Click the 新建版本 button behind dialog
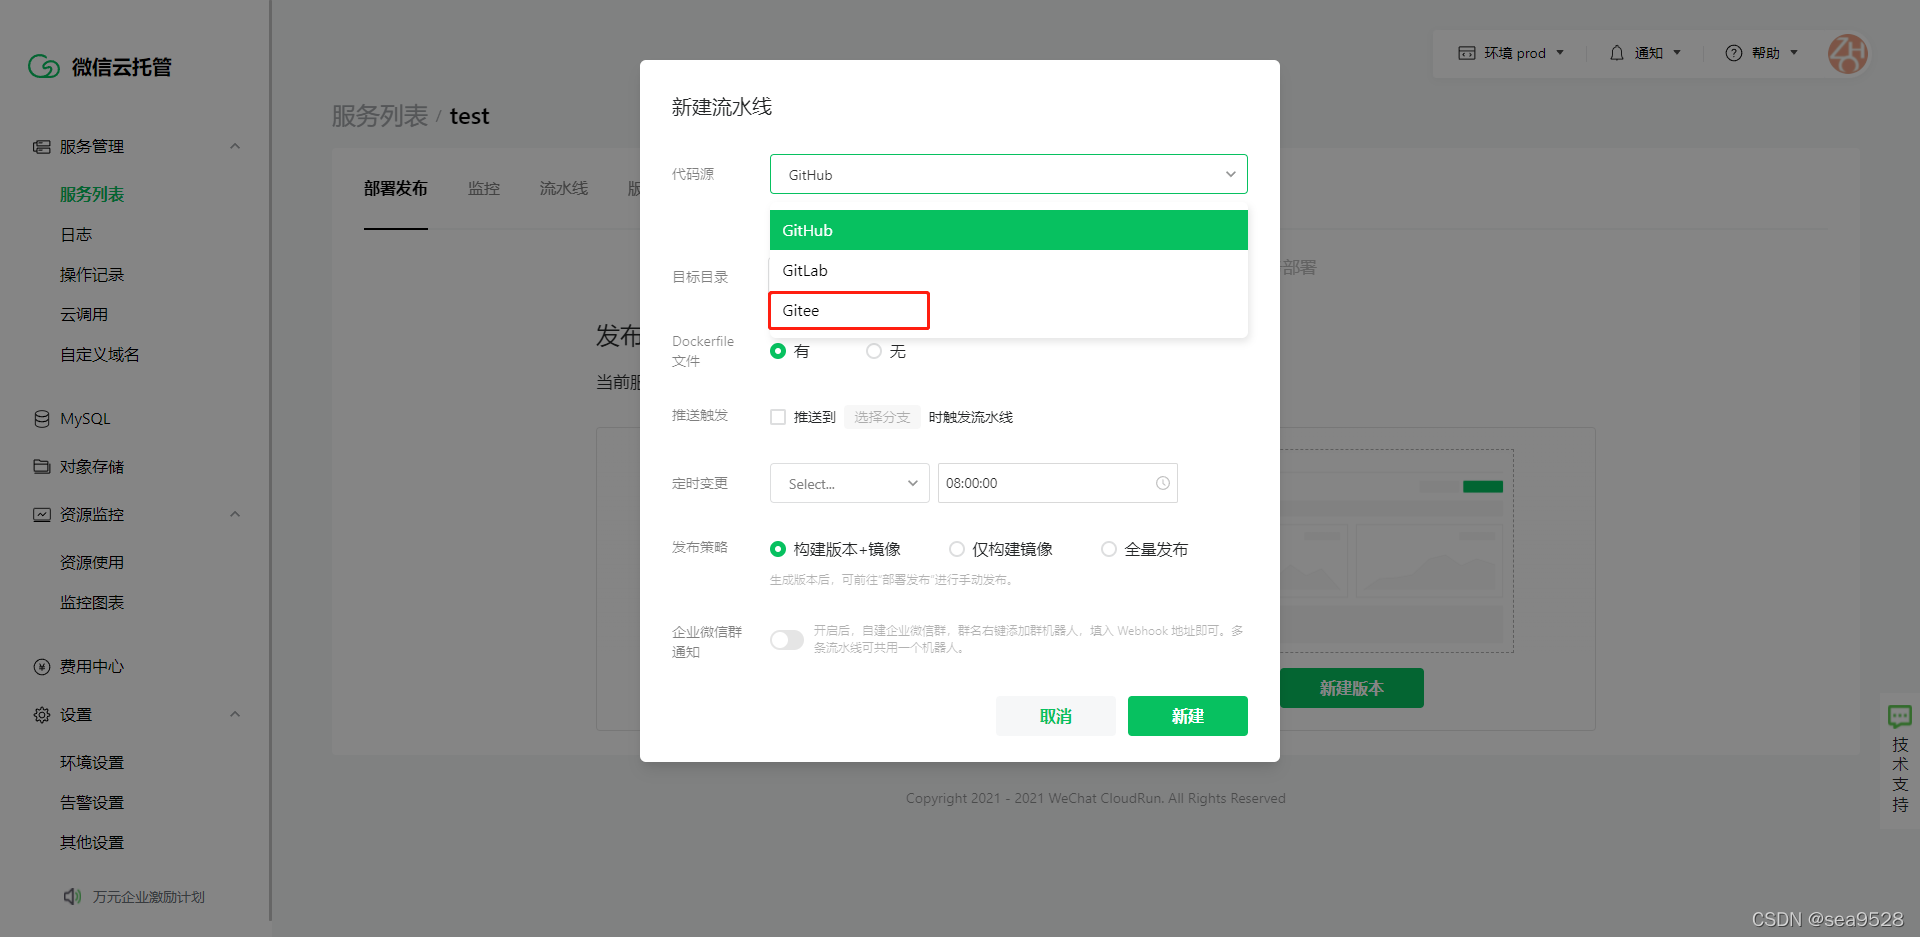1920x937 pixels. click(x=1352, y=688)
